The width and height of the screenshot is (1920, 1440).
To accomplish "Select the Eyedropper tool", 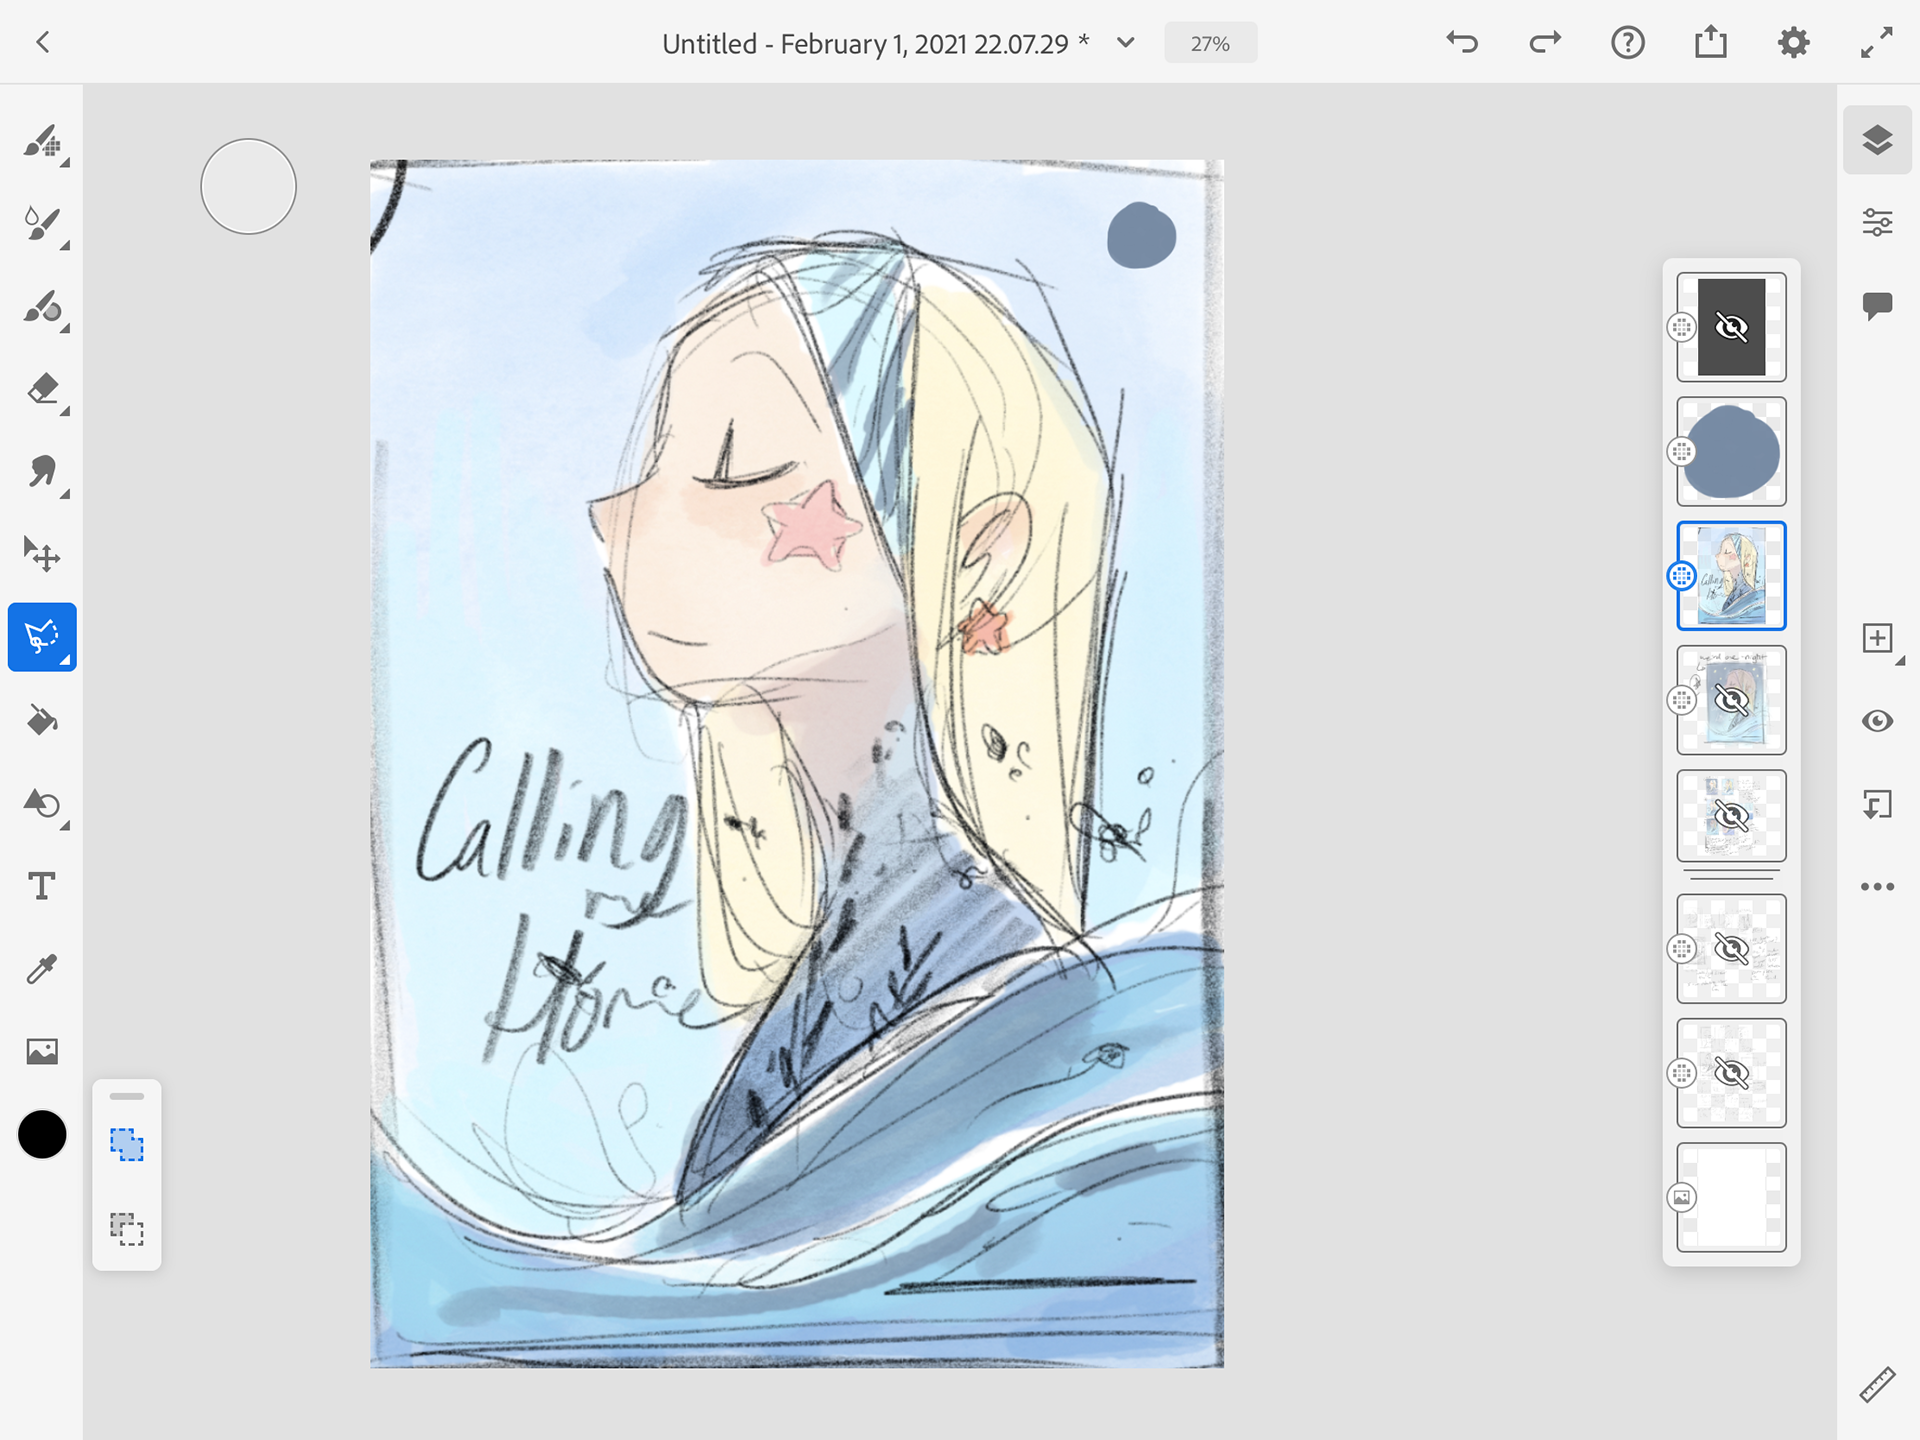I will (42, 968).
